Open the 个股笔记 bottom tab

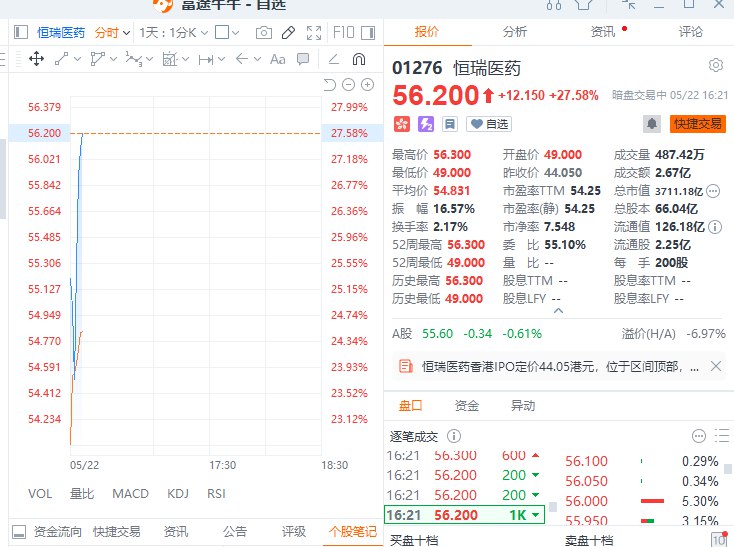(352, 532)
